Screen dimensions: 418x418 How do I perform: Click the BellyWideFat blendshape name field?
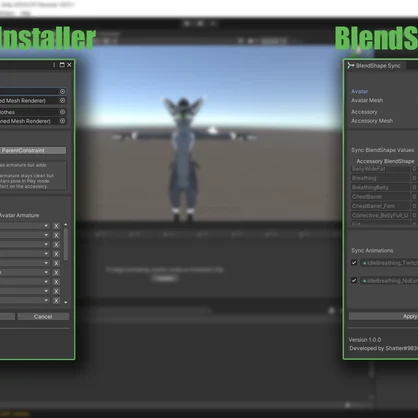pyautogui.click(x=380, y=169)
